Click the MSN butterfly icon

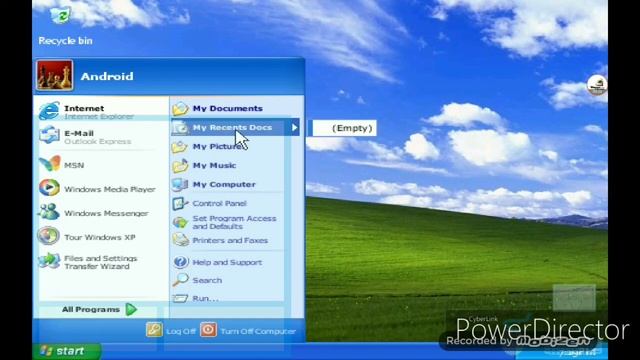point(50,164)
